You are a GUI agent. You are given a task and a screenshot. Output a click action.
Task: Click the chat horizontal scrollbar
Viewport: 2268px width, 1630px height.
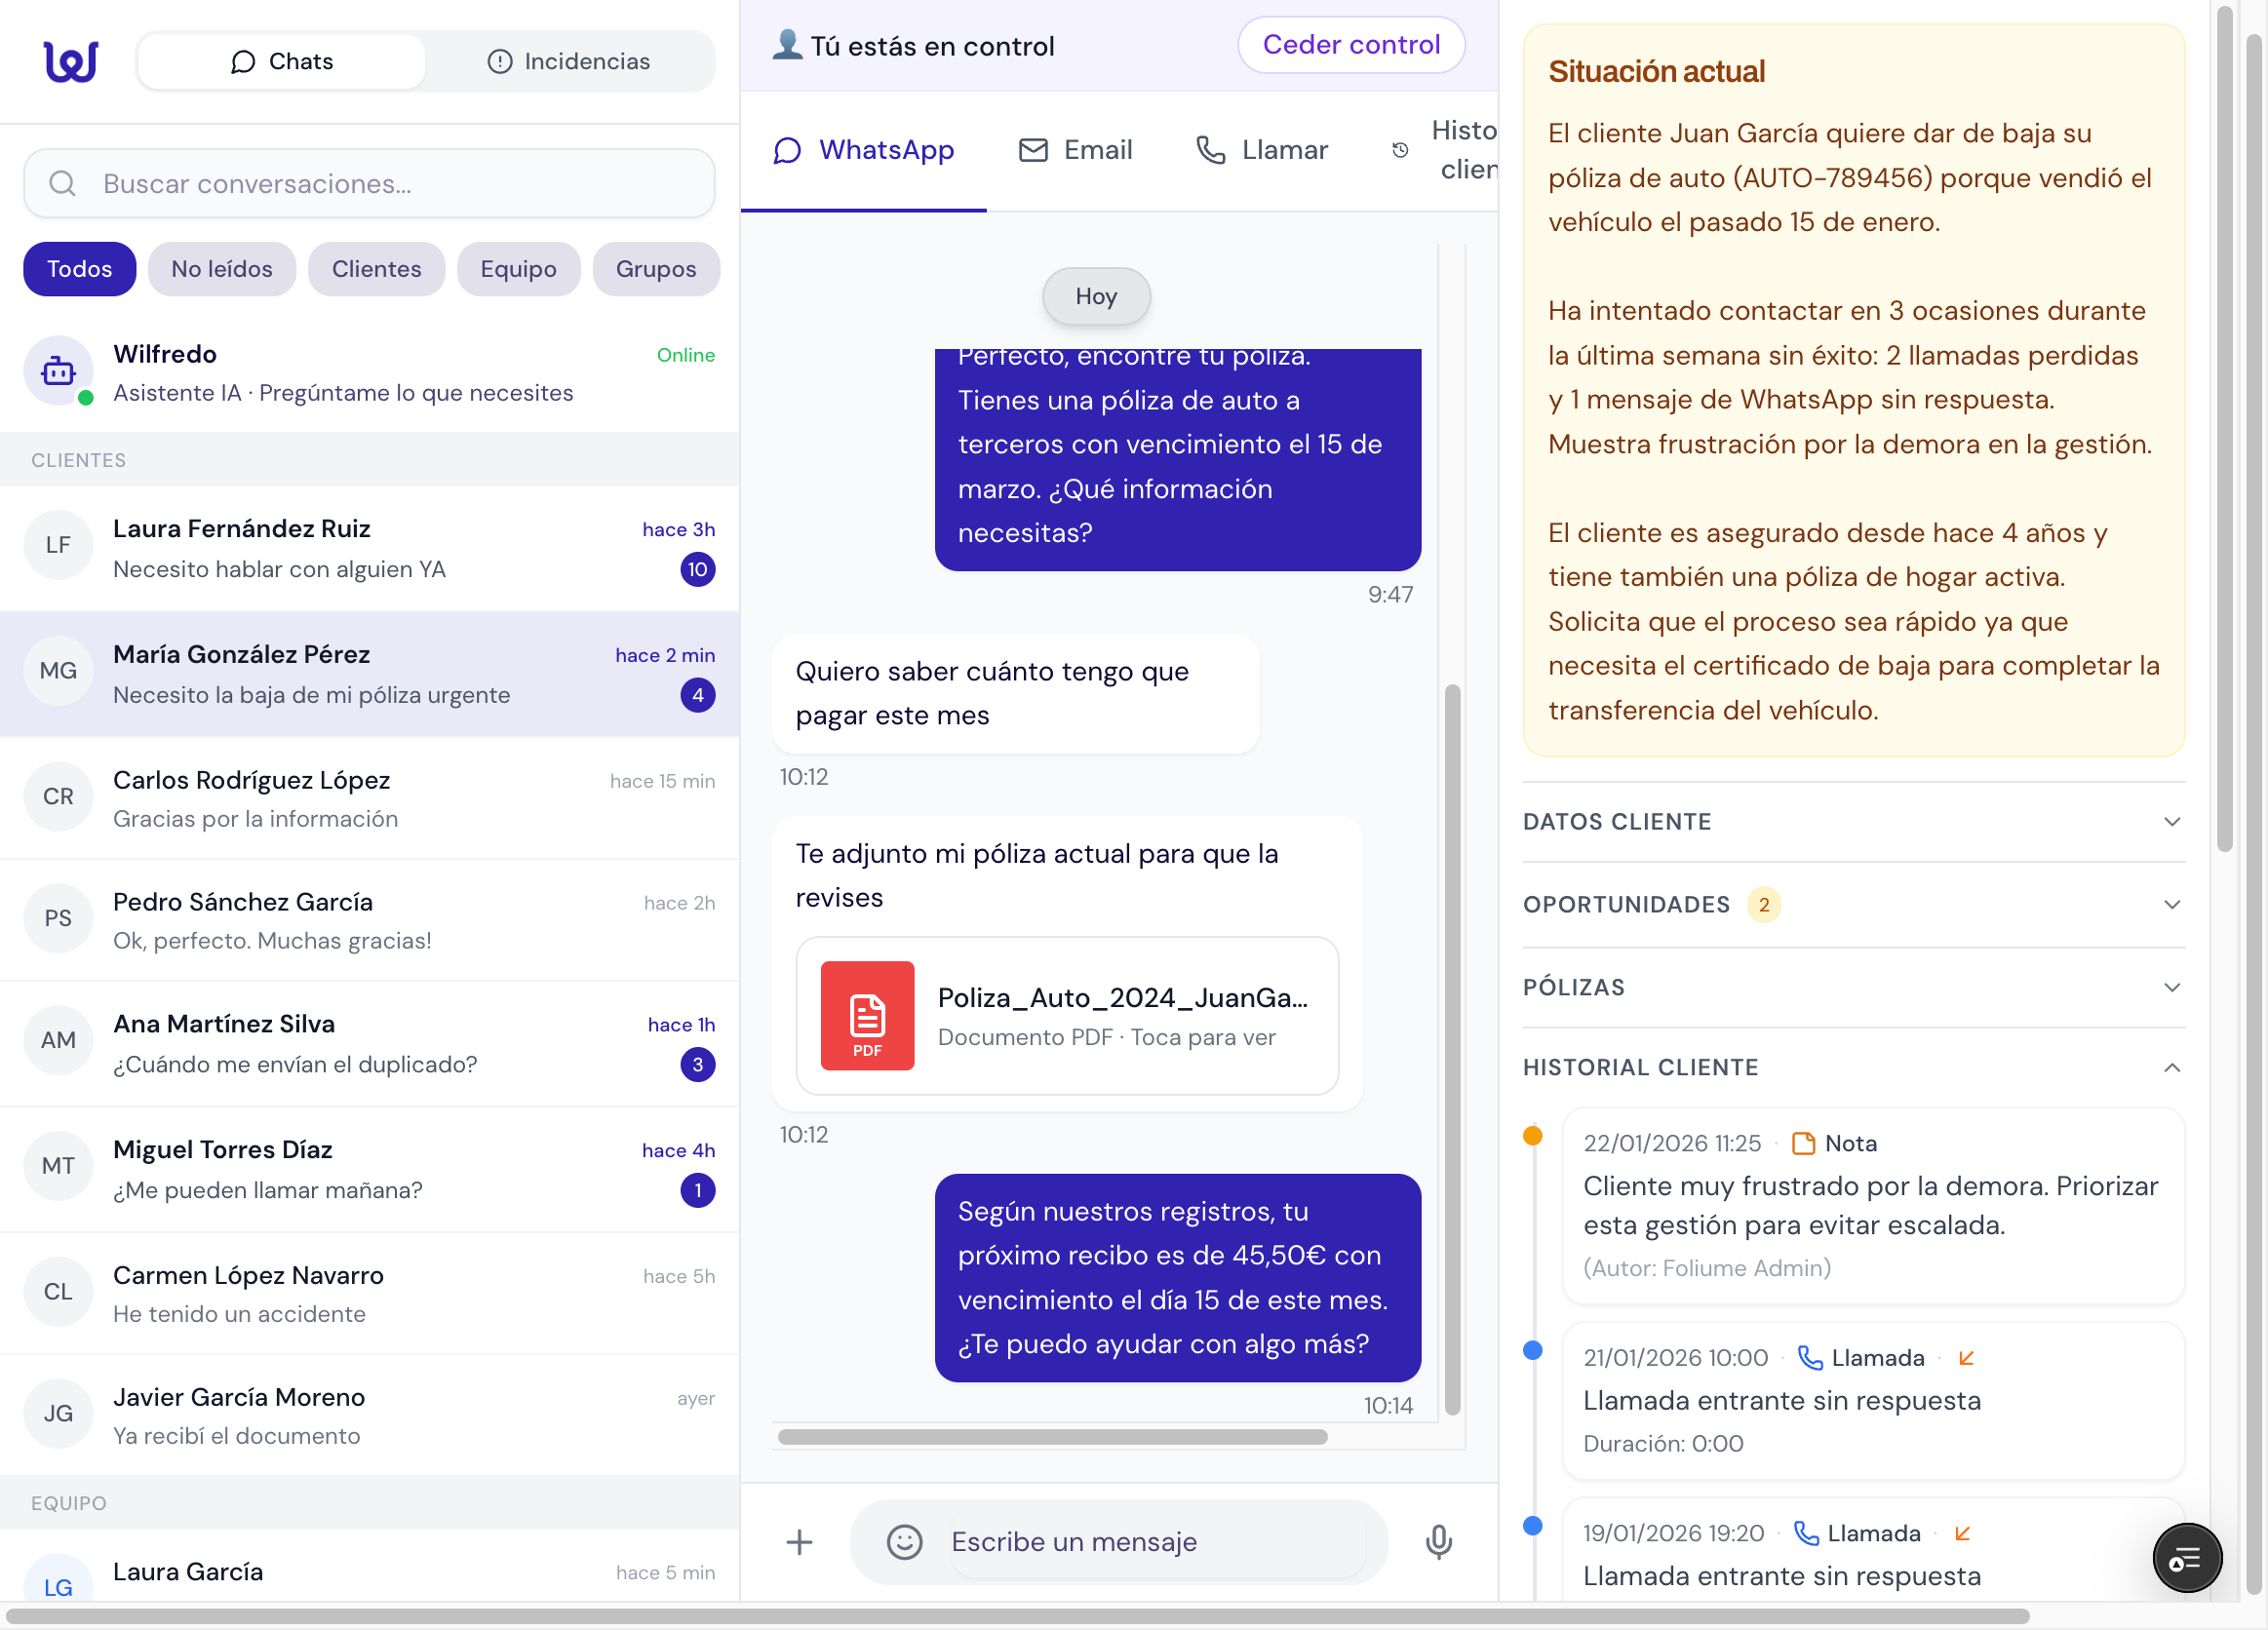(x=1052, y=1437)
